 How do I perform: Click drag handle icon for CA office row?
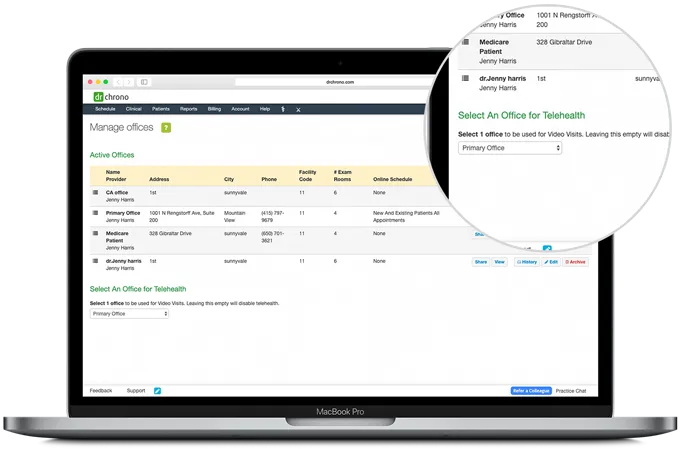[x=95, y=192]
